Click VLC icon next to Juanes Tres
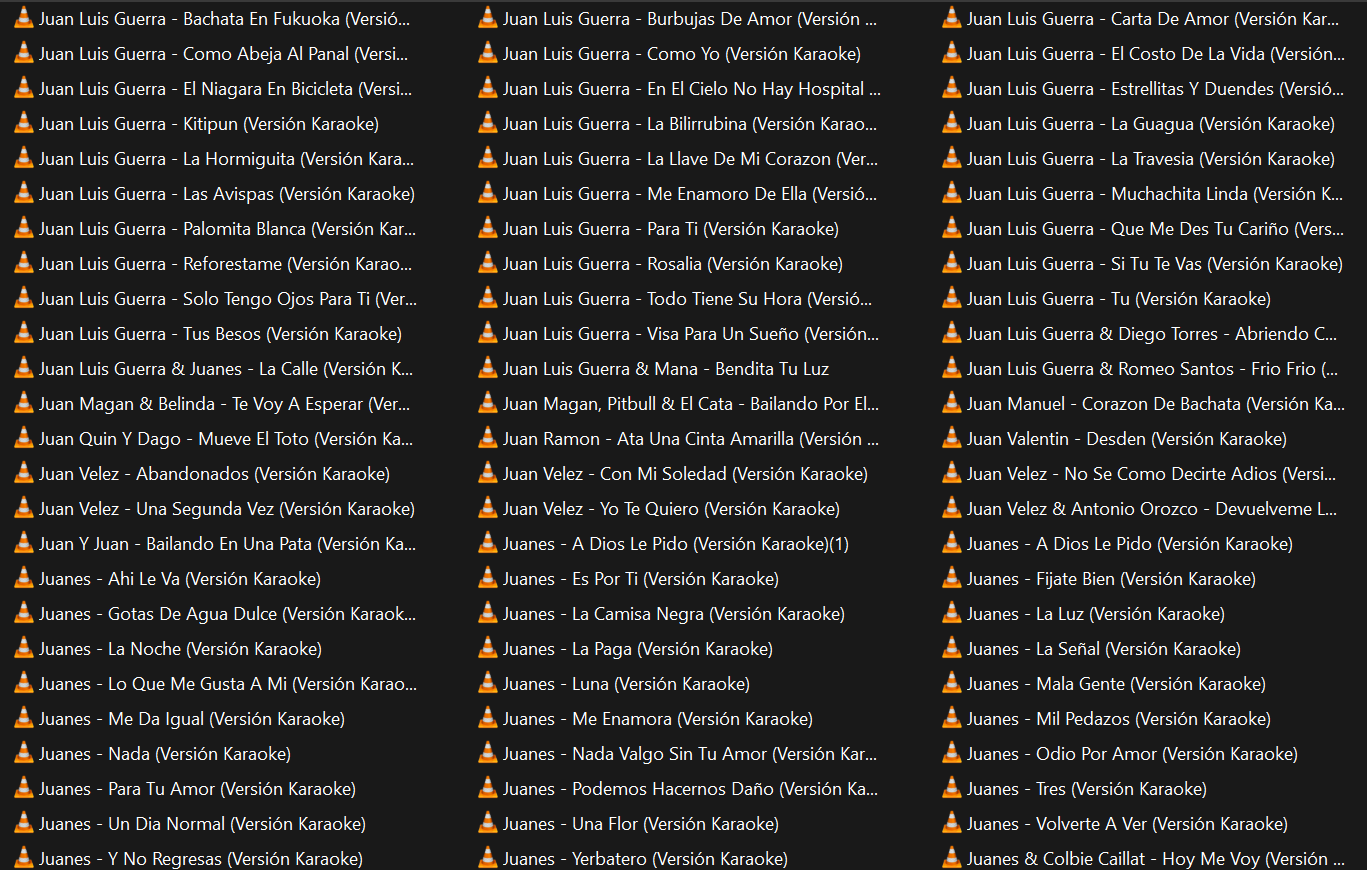The height and width of the screenshot is (870, 1367). [x=952, y=789]
